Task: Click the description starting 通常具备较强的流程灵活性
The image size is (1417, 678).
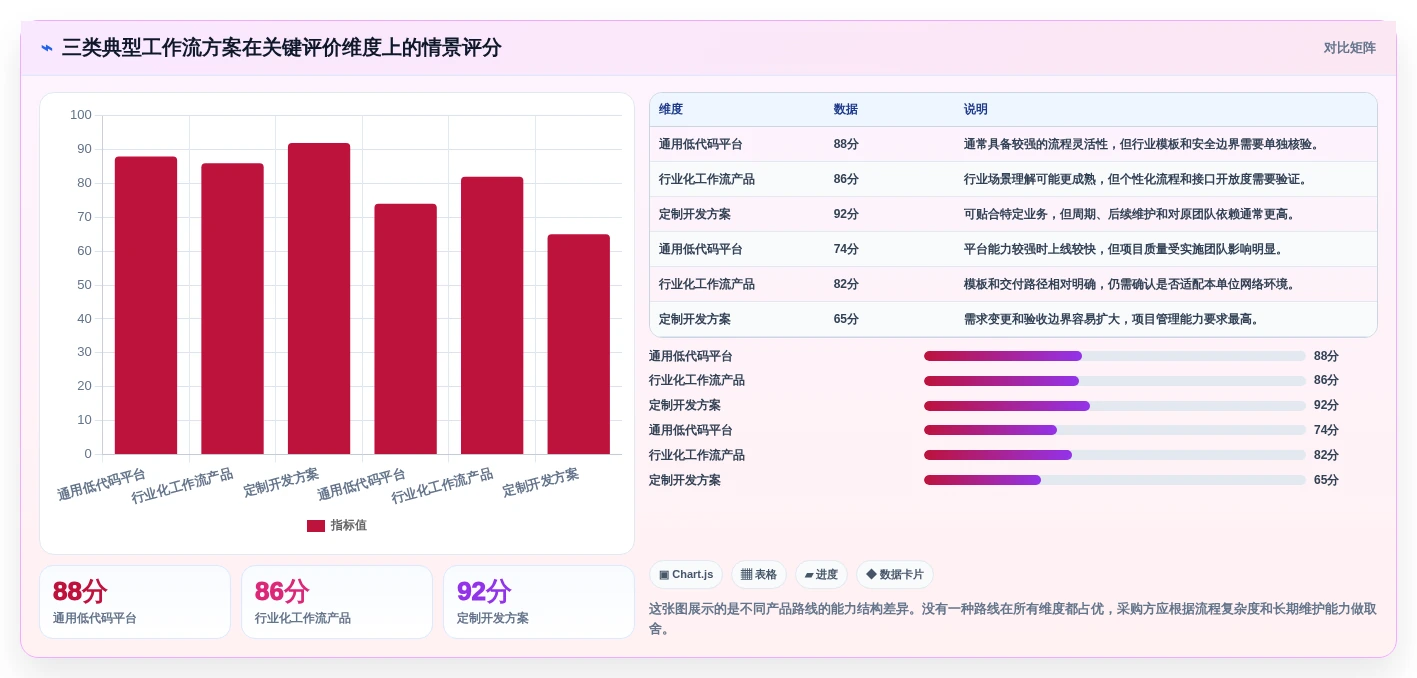Action: [1143, 144]
